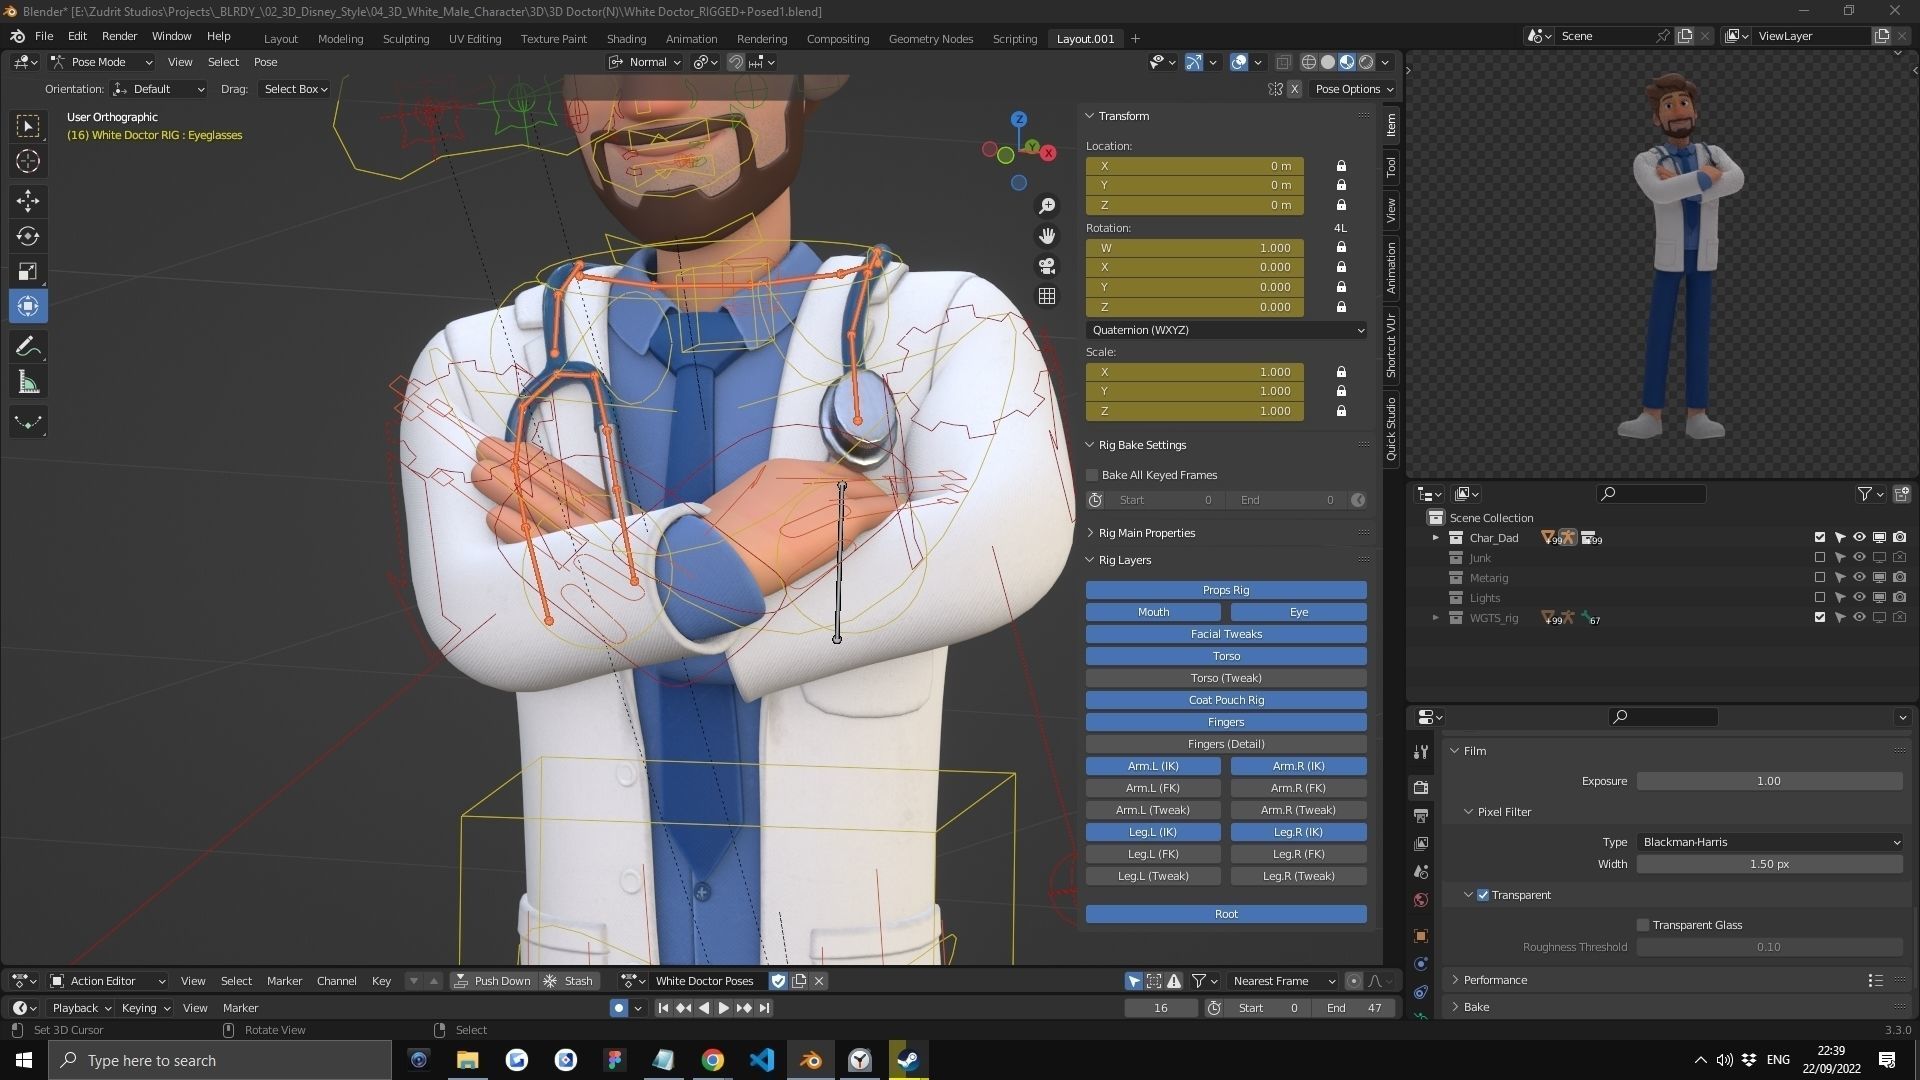The height and width of the screenshot is (1080, 1920).
Task: Click the camera view icon in viewport
Action: tap(1047, 266)
